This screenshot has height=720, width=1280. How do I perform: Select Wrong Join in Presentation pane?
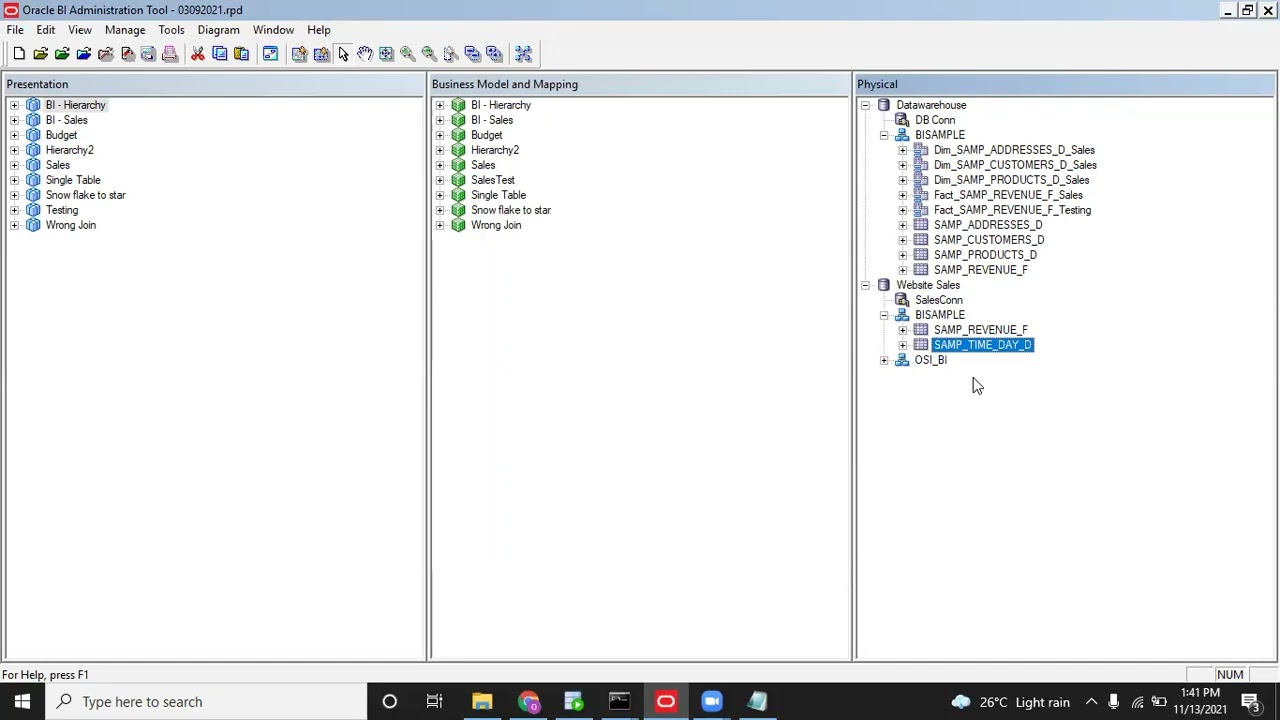pyautogui.click(x=71, y=225)
